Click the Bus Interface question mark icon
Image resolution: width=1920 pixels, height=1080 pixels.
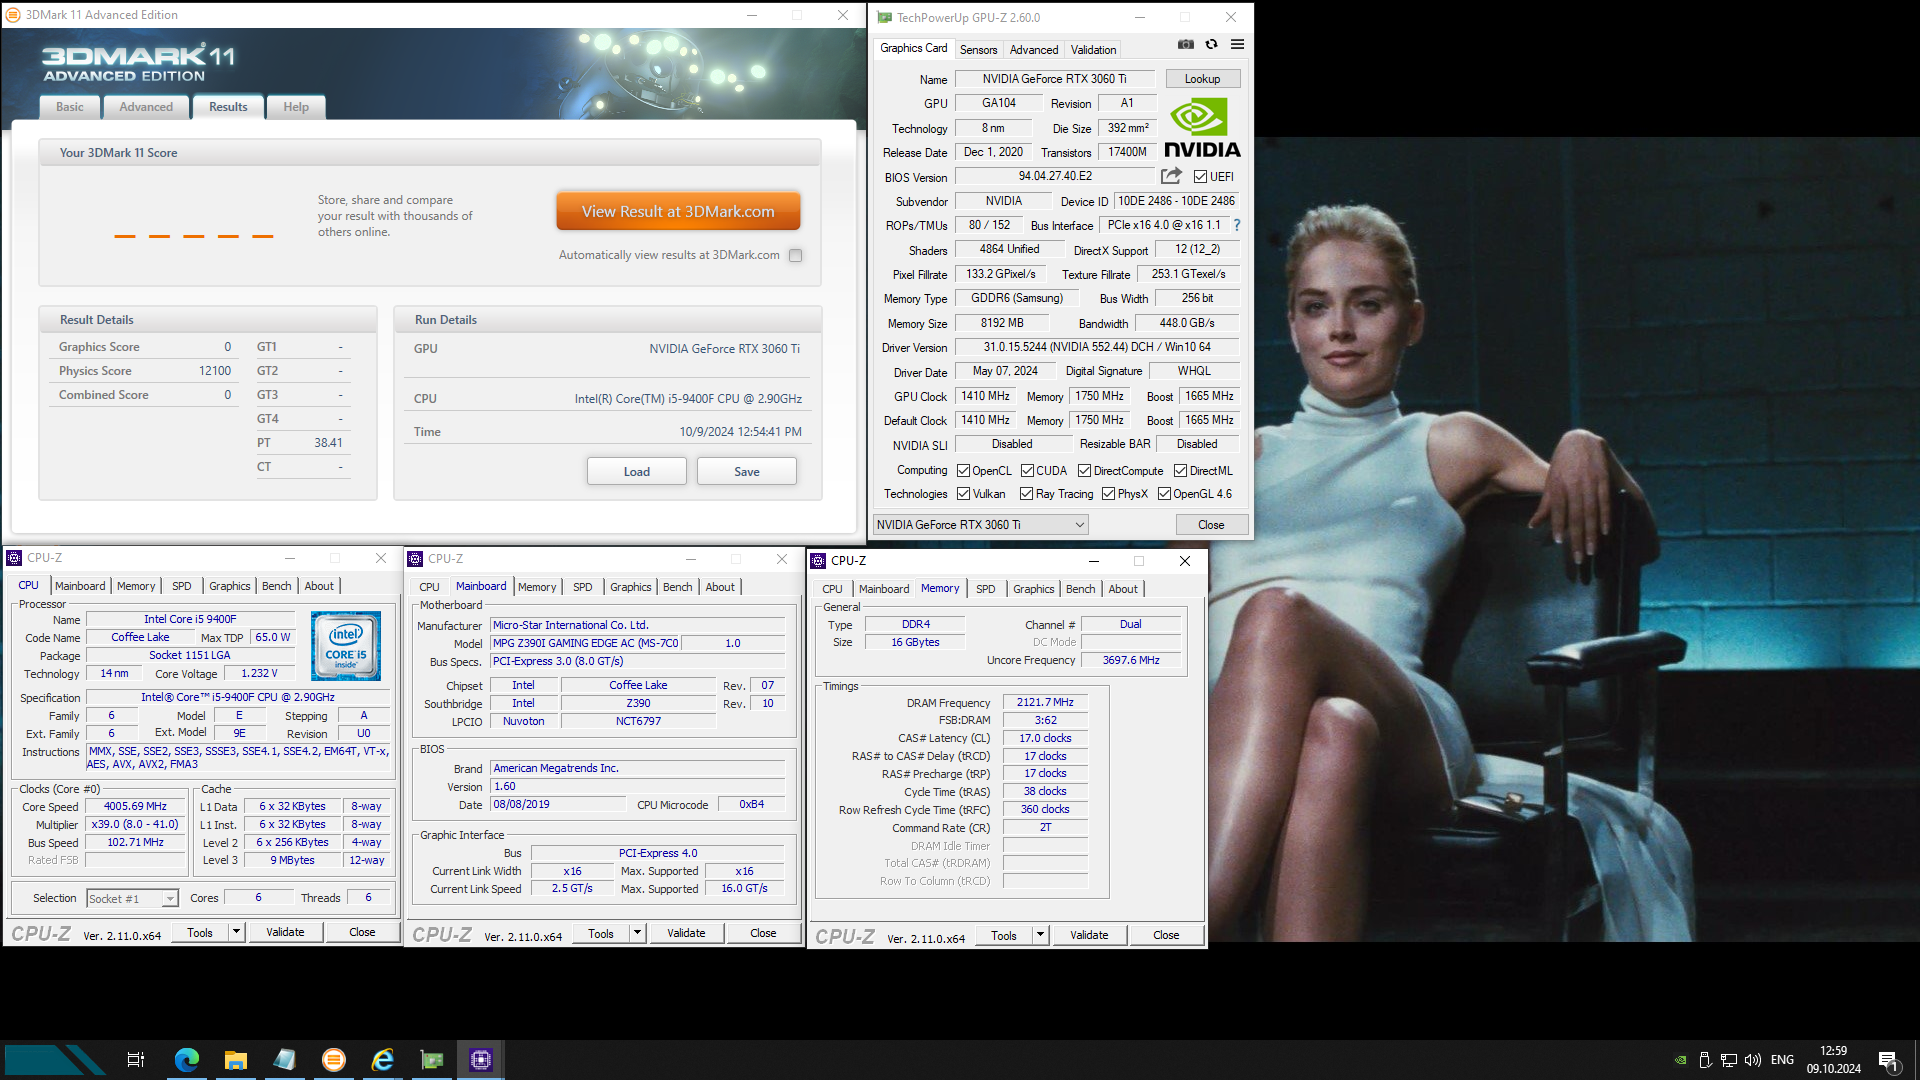point(1237,225)
